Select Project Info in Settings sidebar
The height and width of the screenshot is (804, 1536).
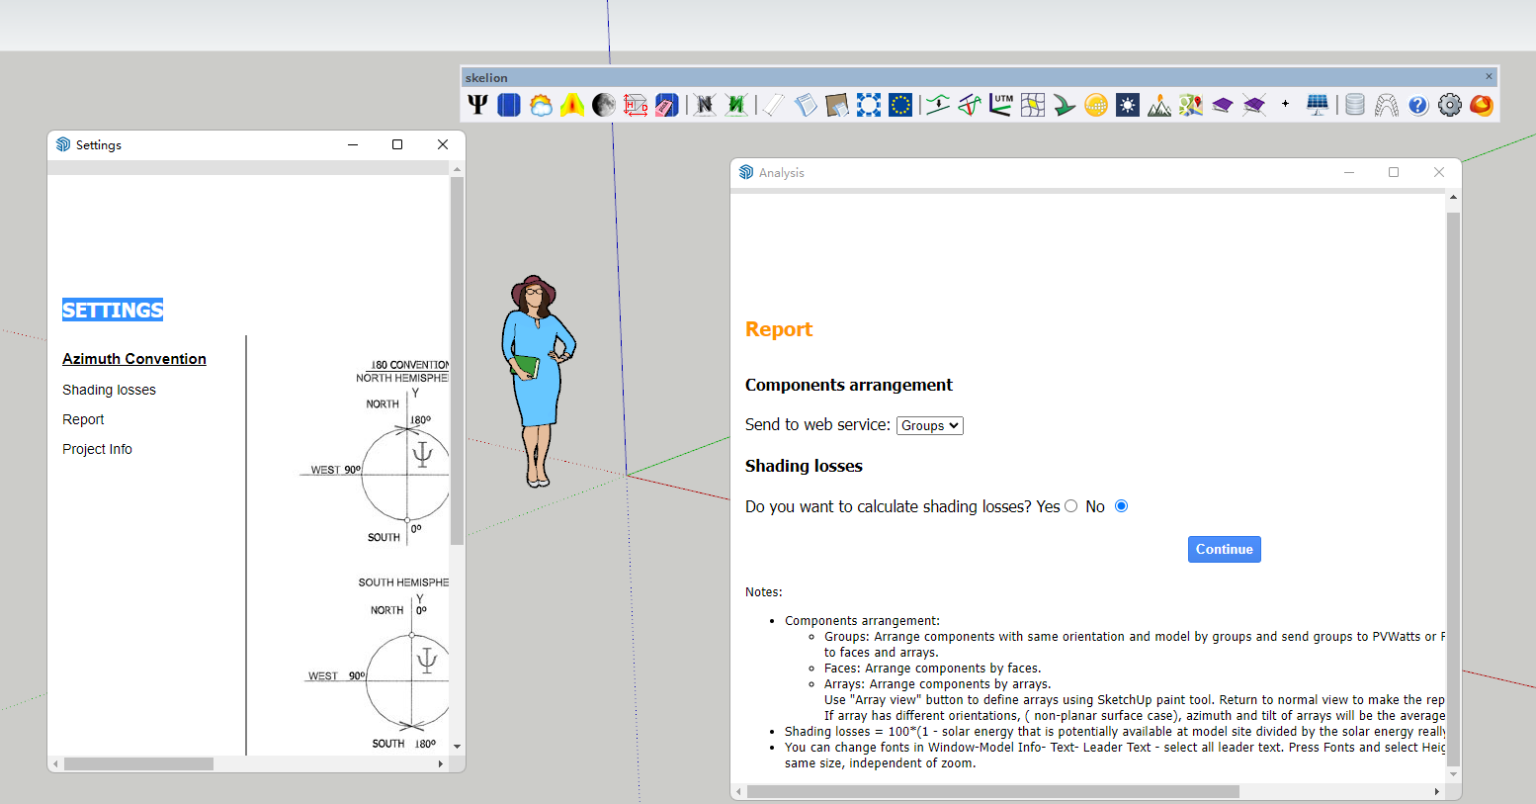click(x=97, y=449)
